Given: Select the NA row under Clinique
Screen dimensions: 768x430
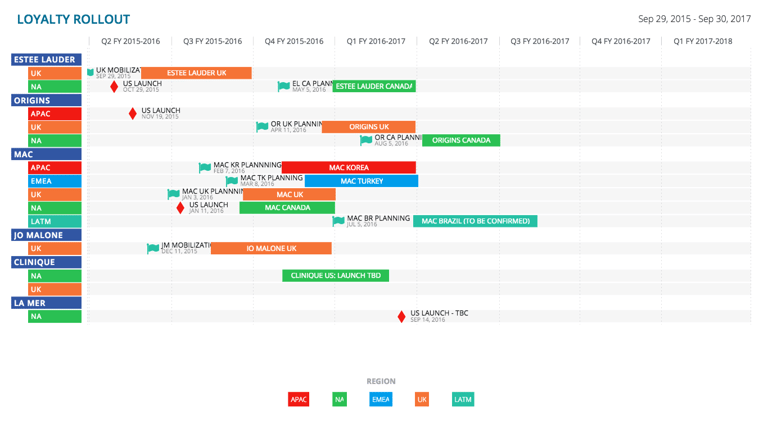Looking at the screenshot, I should point(55,276).
